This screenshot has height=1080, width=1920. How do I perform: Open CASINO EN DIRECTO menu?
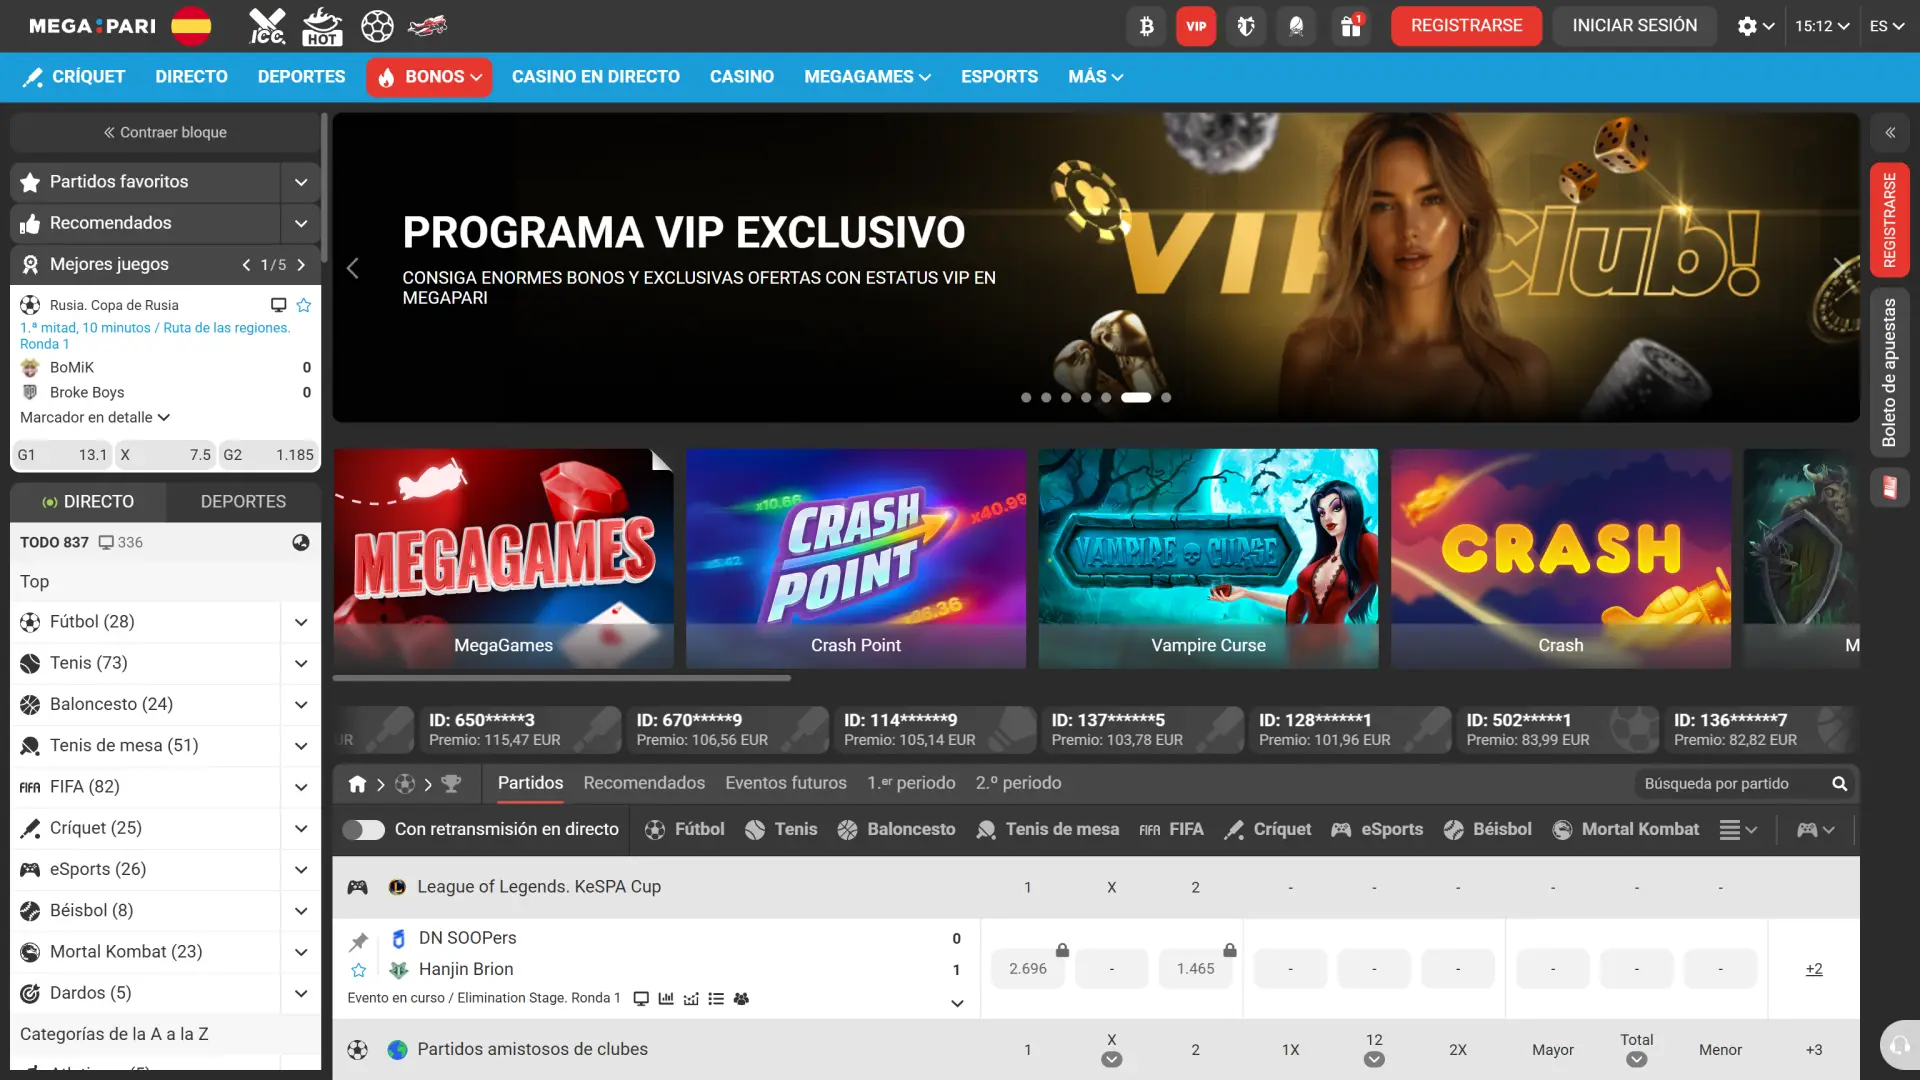[596, 77]
